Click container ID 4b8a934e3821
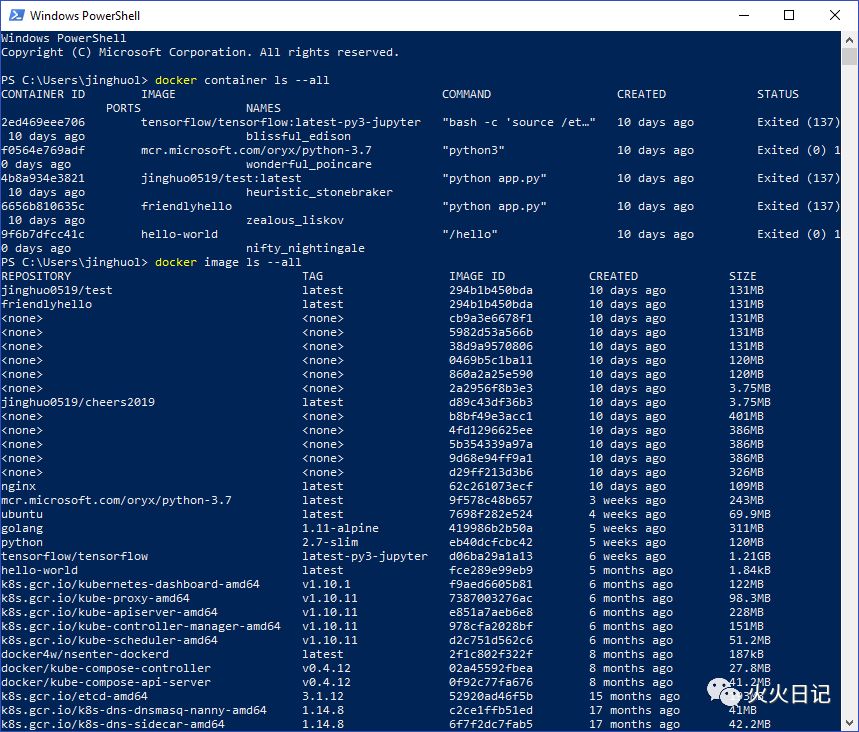The width and height of the screenshot is (859, 732). click(43, 178)
